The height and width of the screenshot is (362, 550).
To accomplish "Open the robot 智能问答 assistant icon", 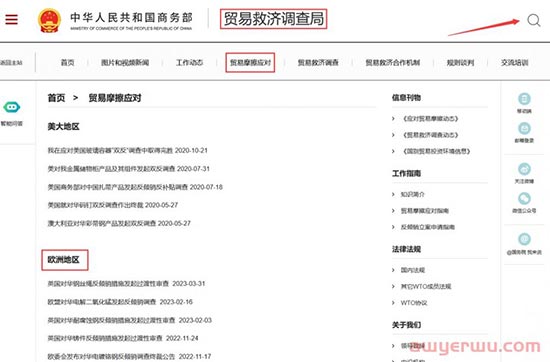I will [12, 107].
